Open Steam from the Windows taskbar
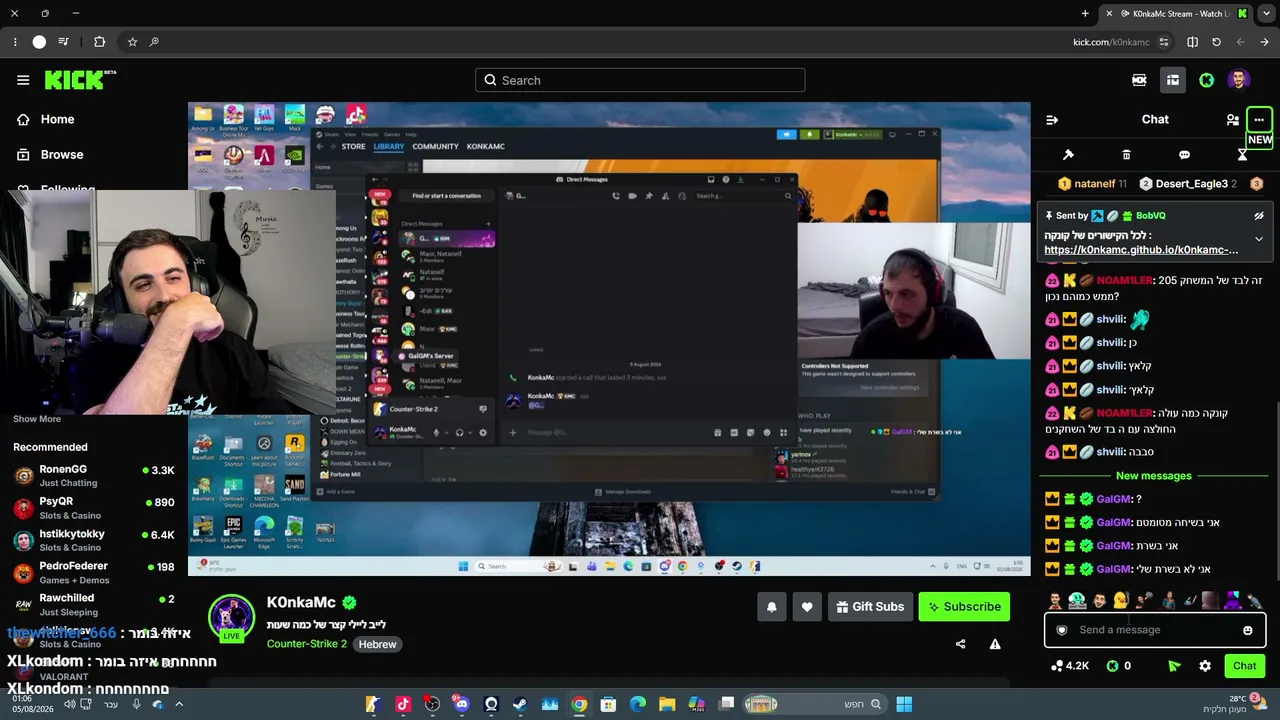The image size is (1280, 720). pyautogui.click(x=520, y=704)
